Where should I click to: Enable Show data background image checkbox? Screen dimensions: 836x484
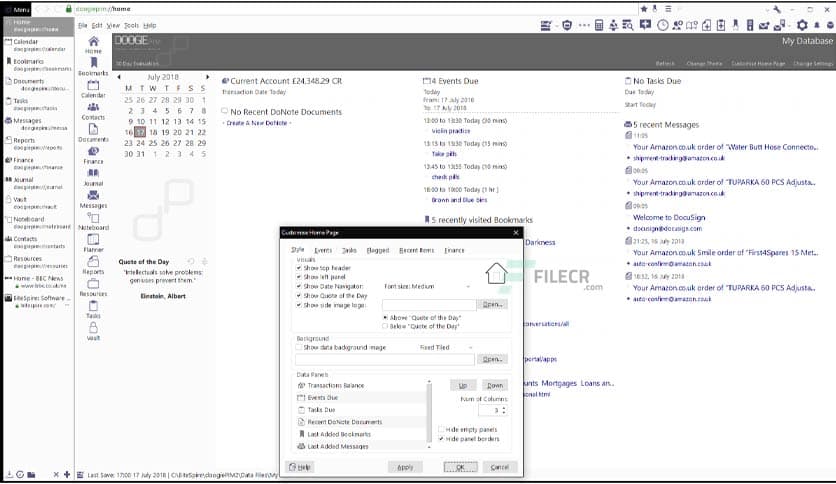(299, 347)
